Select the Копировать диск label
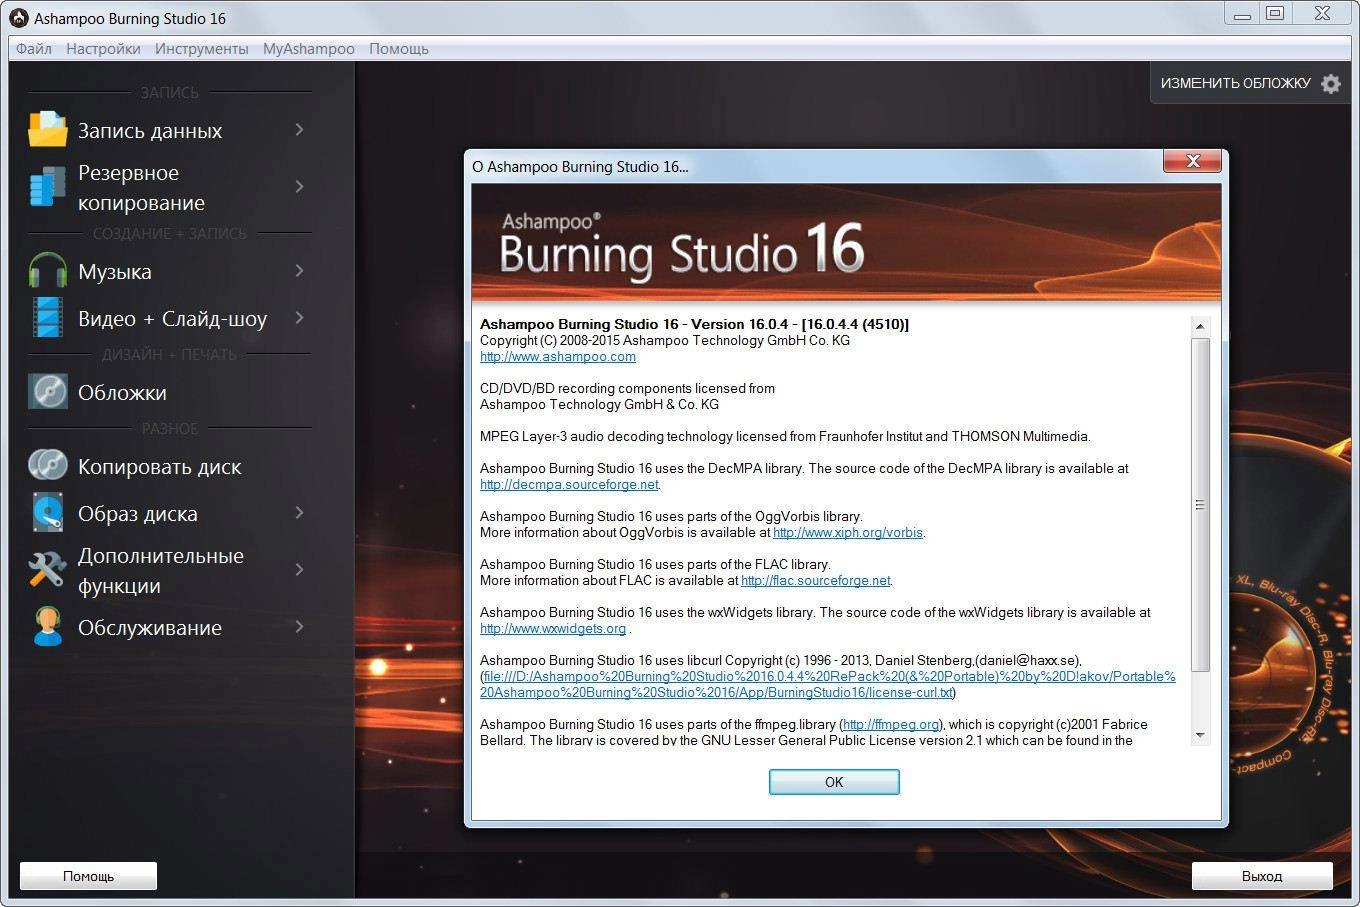The width and height of the screenshot is (1360, 907). tap(160, 467)
